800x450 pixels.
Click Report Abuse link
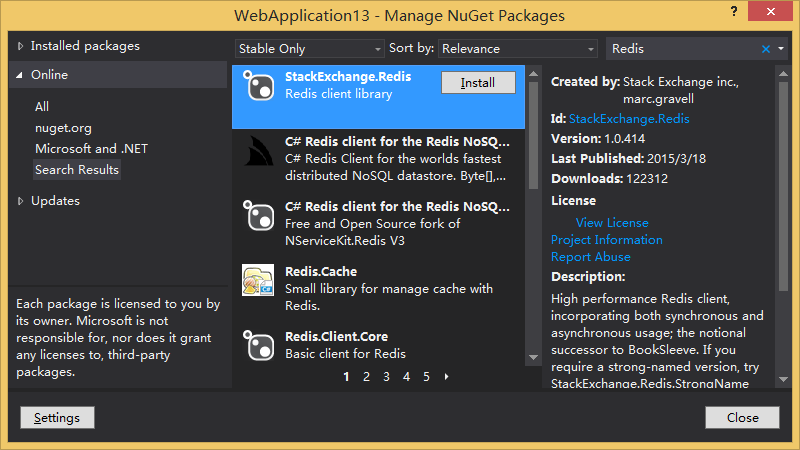591,257
